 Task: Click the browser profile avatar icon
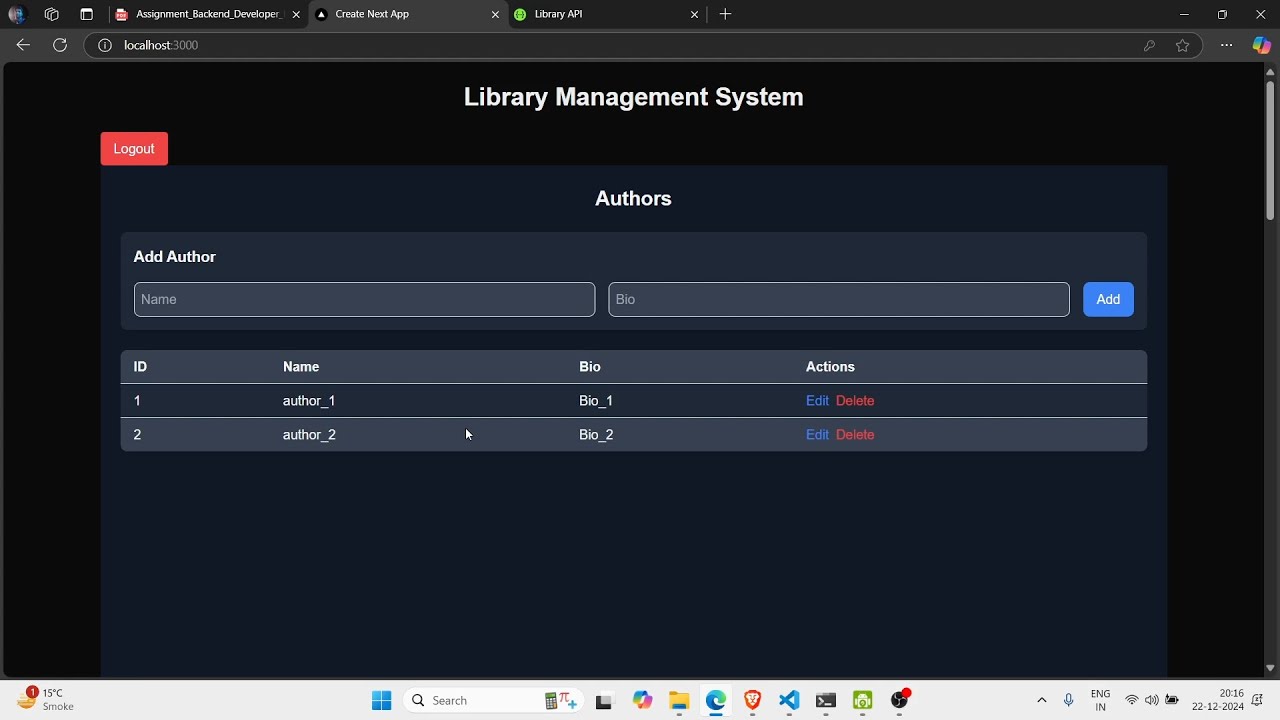coord(16,15)
